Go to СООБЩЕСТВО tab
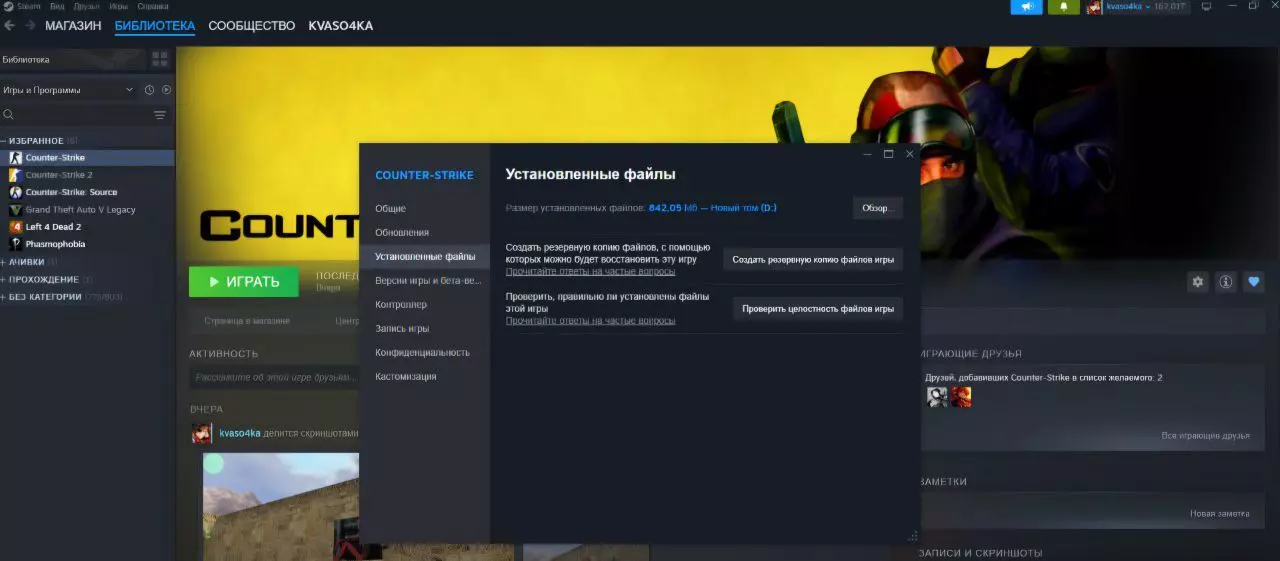Image resolution: width=1280 pixels, height=561 pixels. click(x=252, y=26)
